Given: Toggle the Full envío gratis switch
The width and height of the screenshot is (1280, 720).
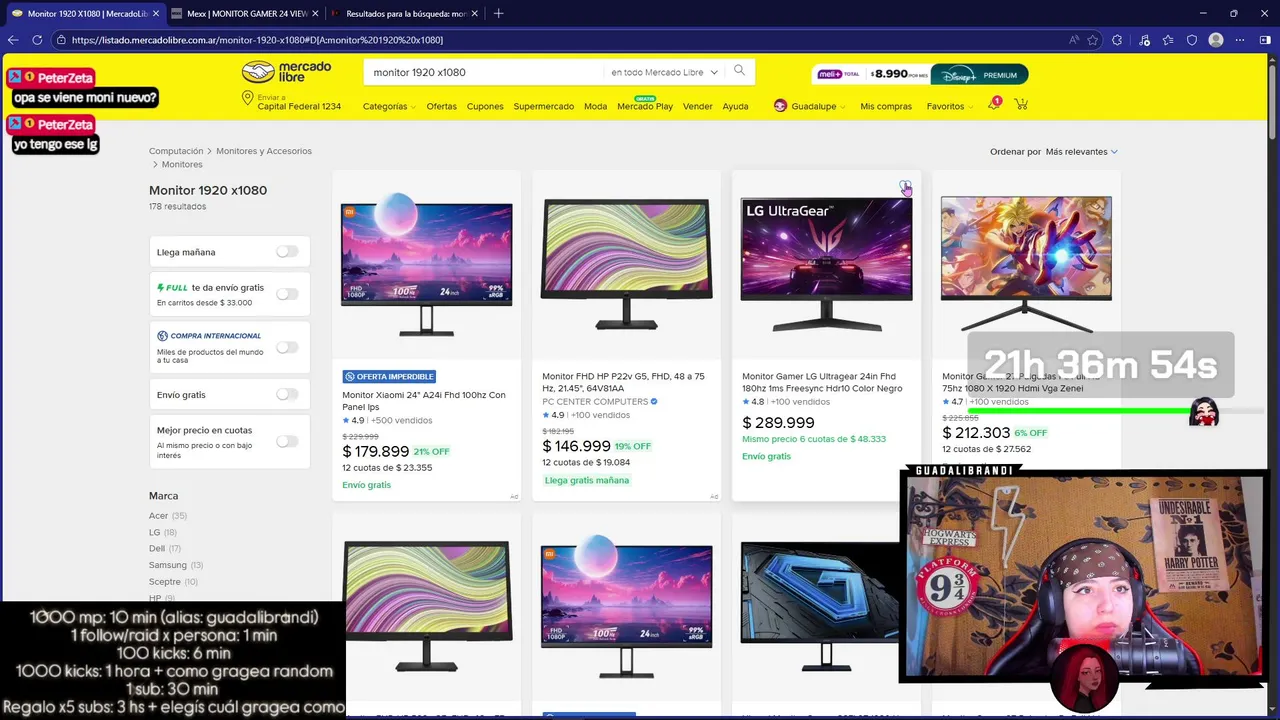Looking at the screenshot, I should (287, 294).
